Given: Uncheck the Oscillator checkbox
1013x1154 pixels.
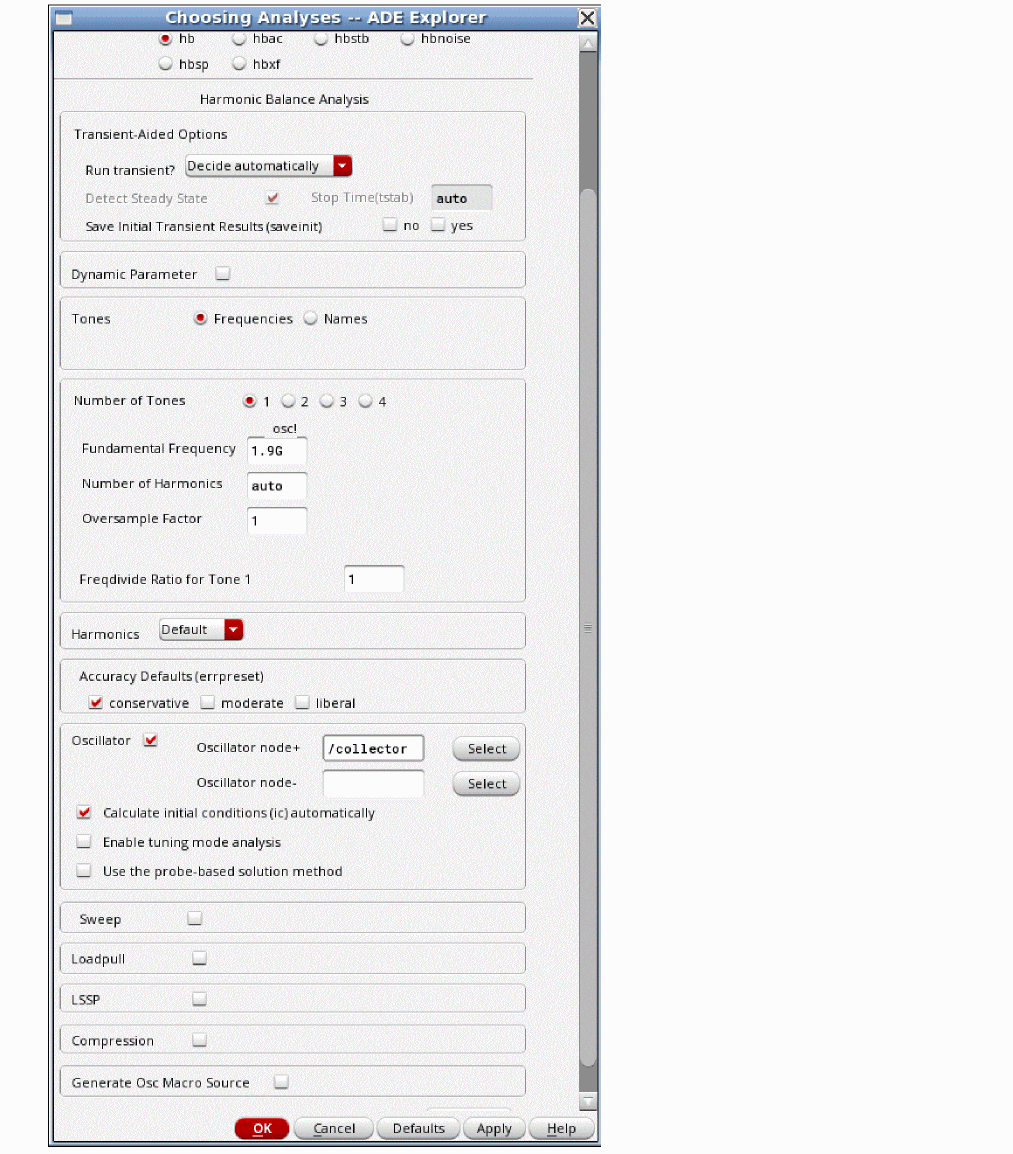Looking at the screenshot, I should 151,741.
